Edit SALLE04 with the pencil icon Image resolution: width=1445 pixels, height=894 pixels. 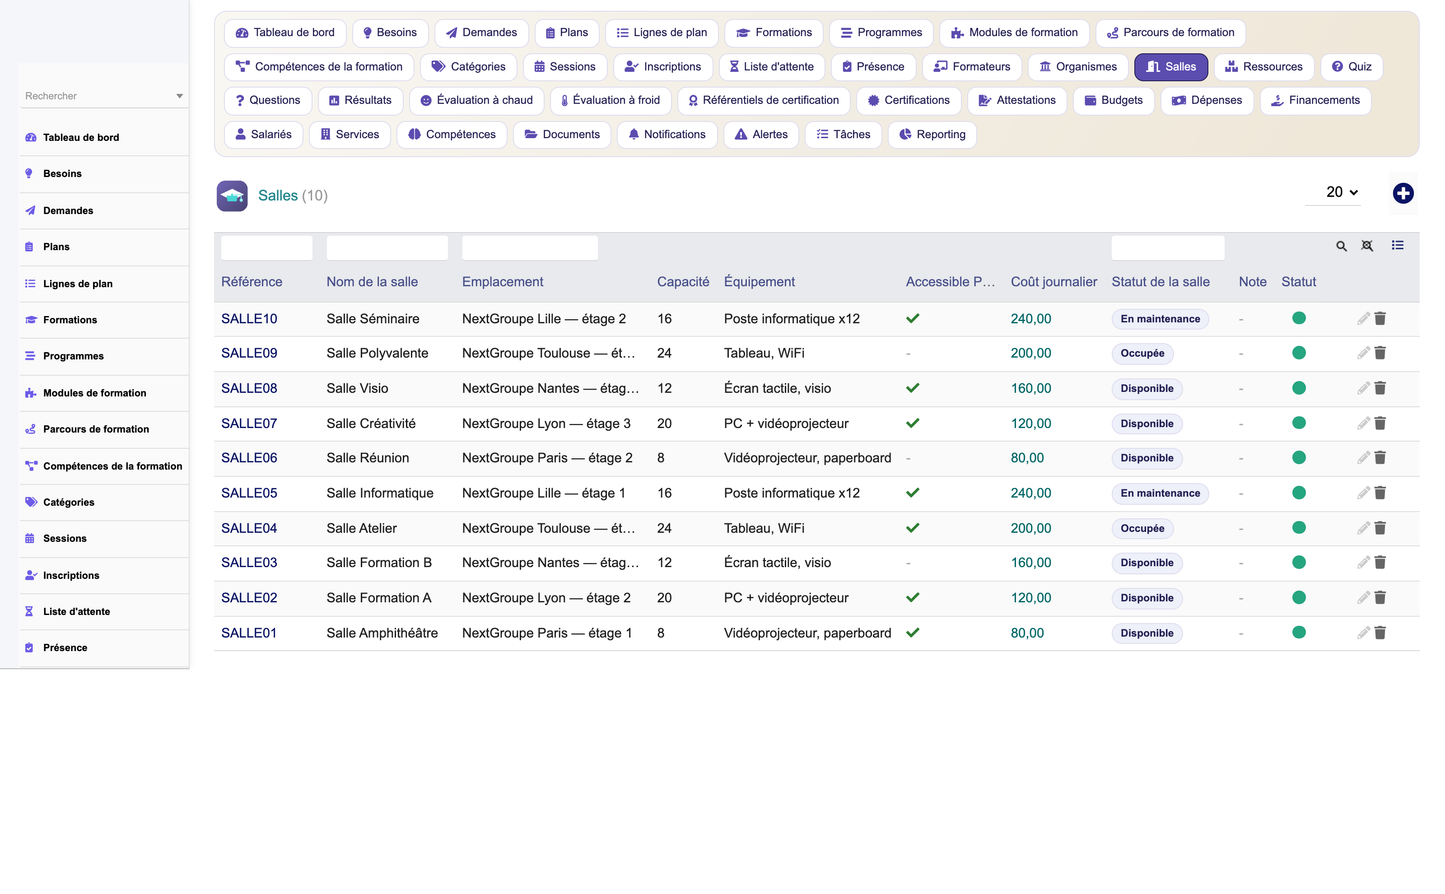[x=1363, y=528]
